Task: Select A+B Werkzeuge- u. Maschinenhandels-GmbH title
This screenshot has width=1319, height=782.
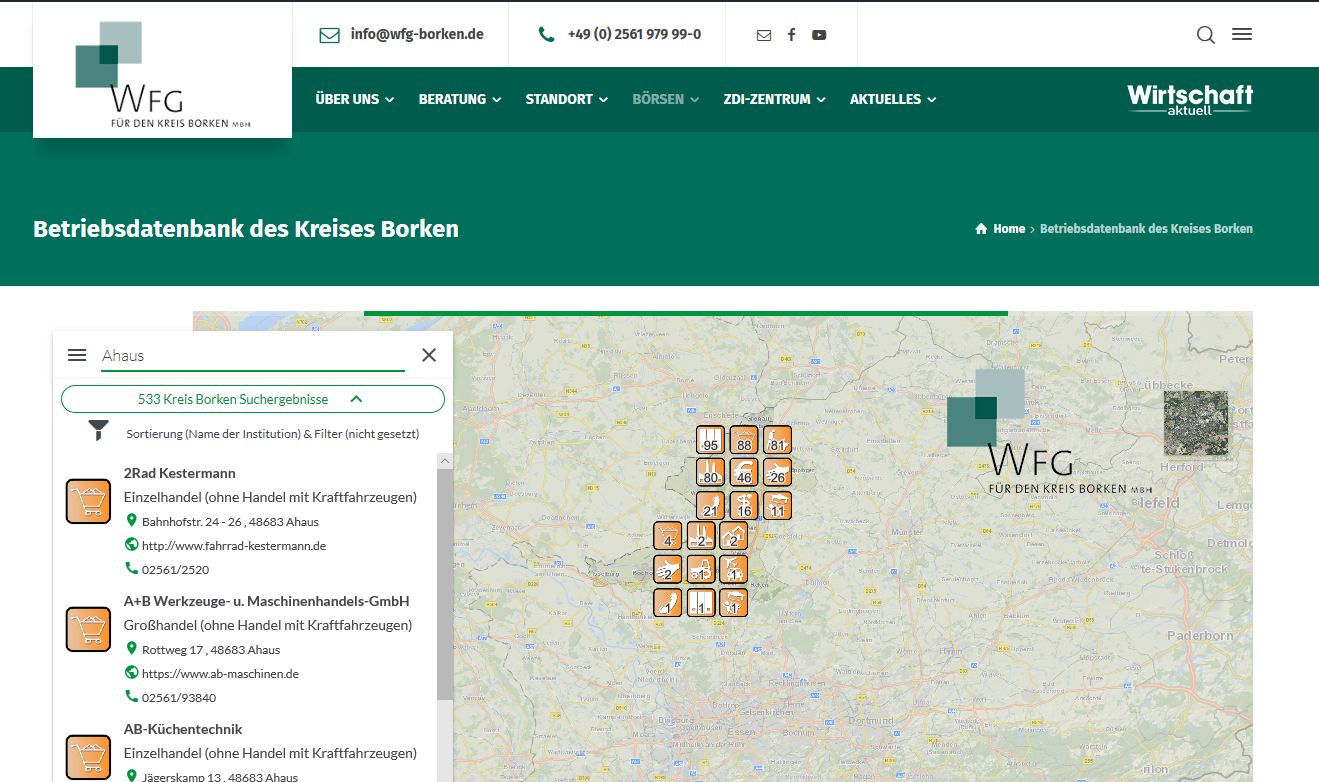Action: [x=267, y=601]
